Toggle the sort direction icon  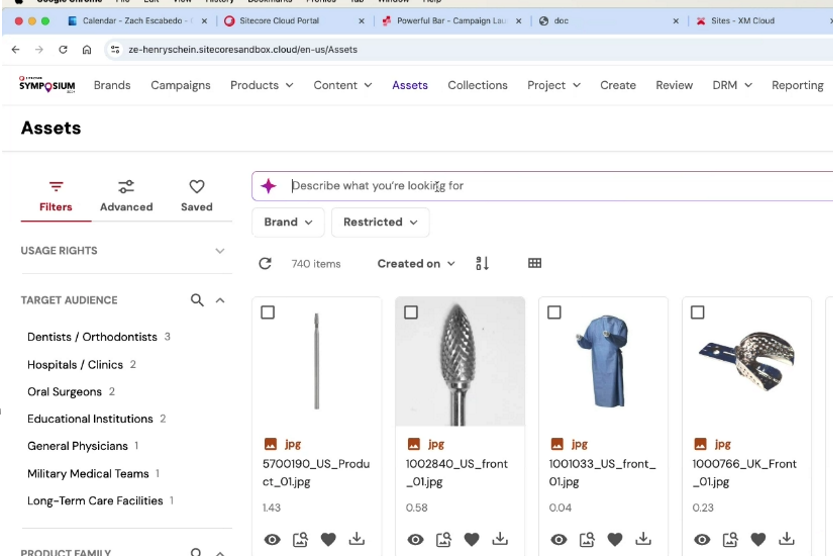[x=482, y=263]
